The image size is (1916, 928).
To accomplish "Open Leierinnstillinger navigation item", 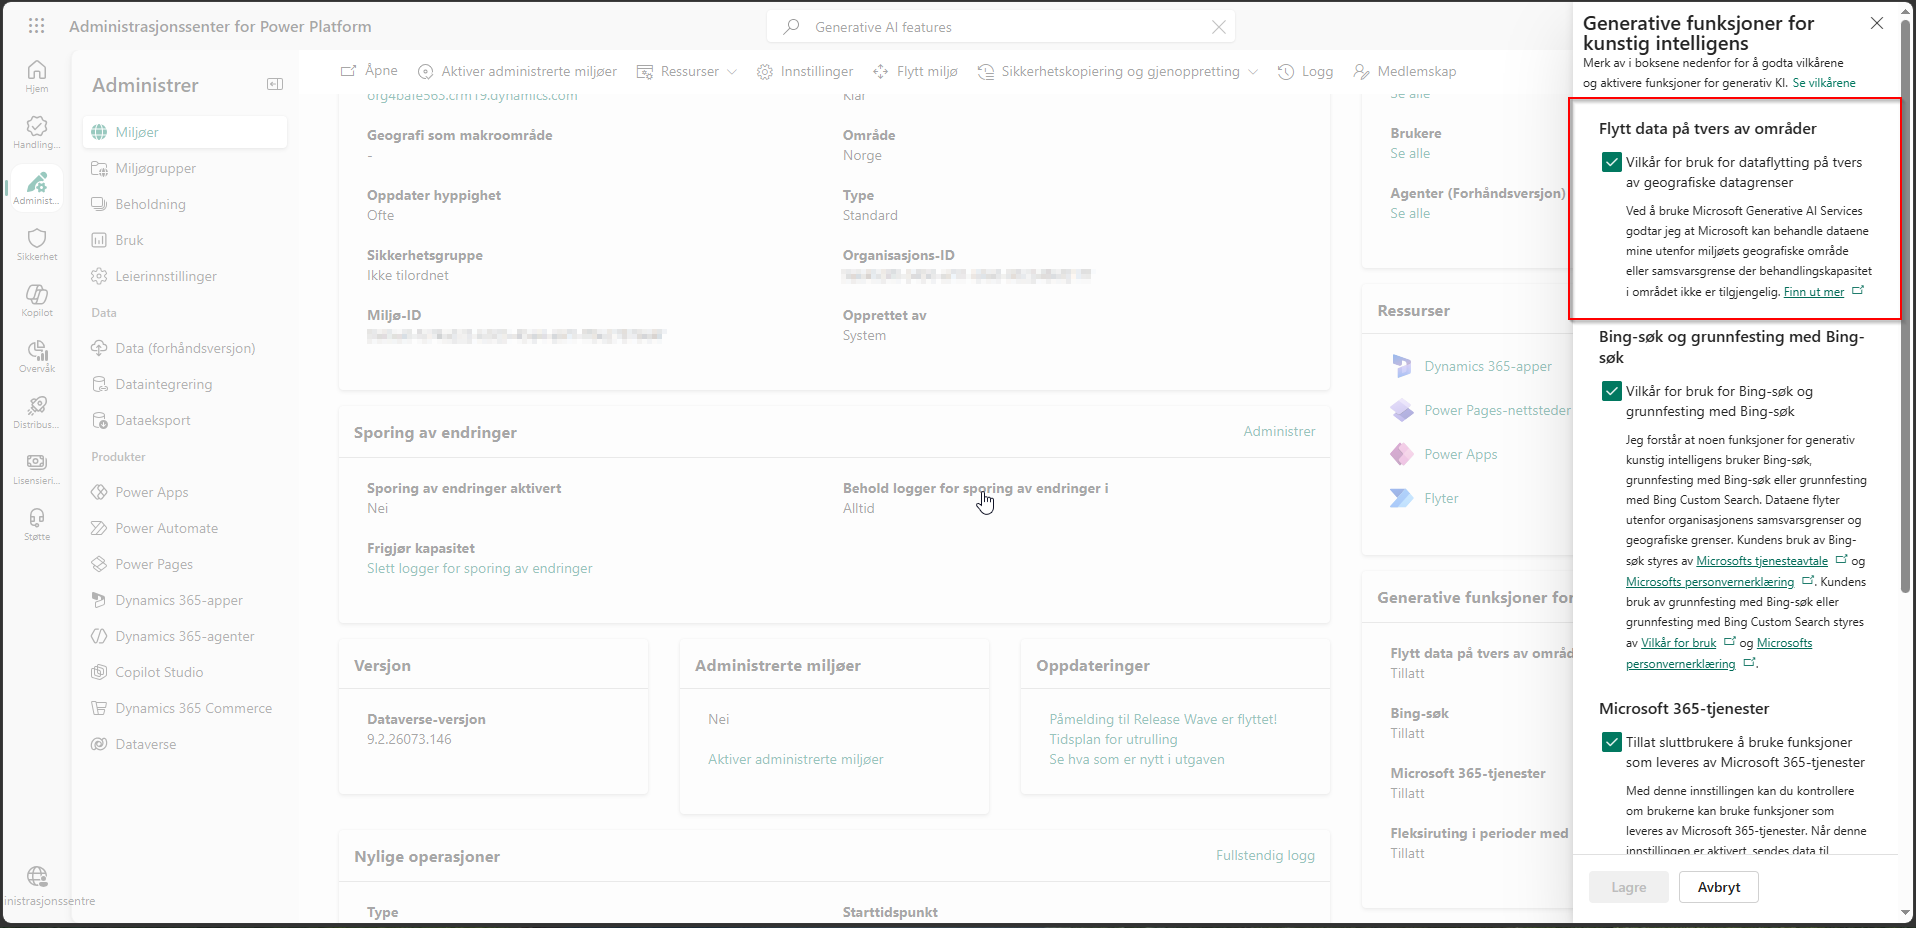I will [x=185, y=276].
